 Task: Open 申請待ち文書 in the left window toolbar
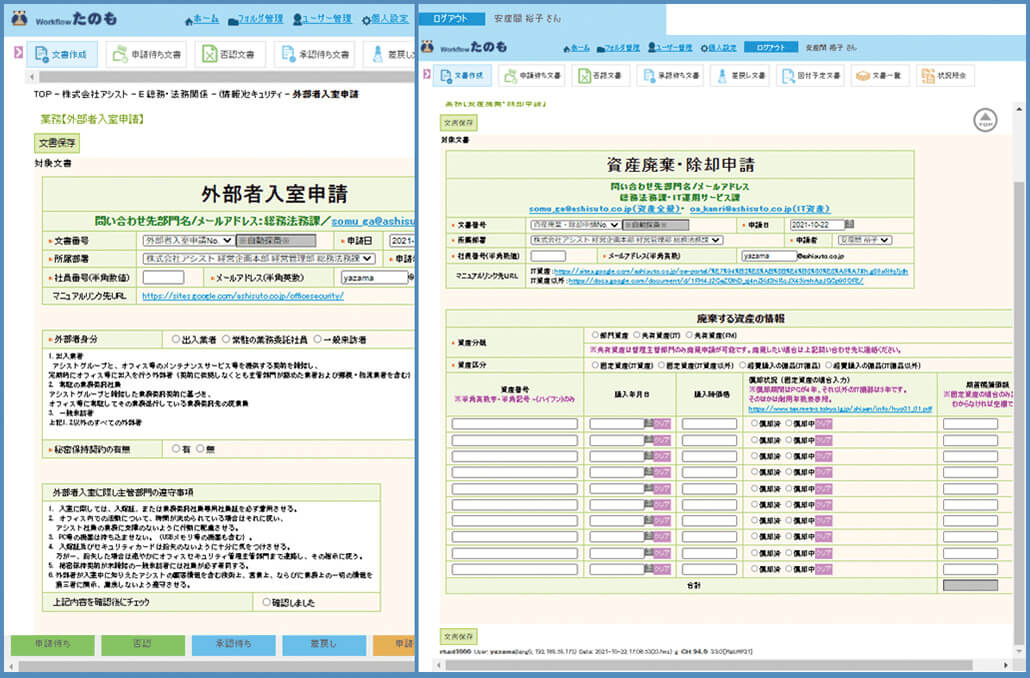click(147, 55)
